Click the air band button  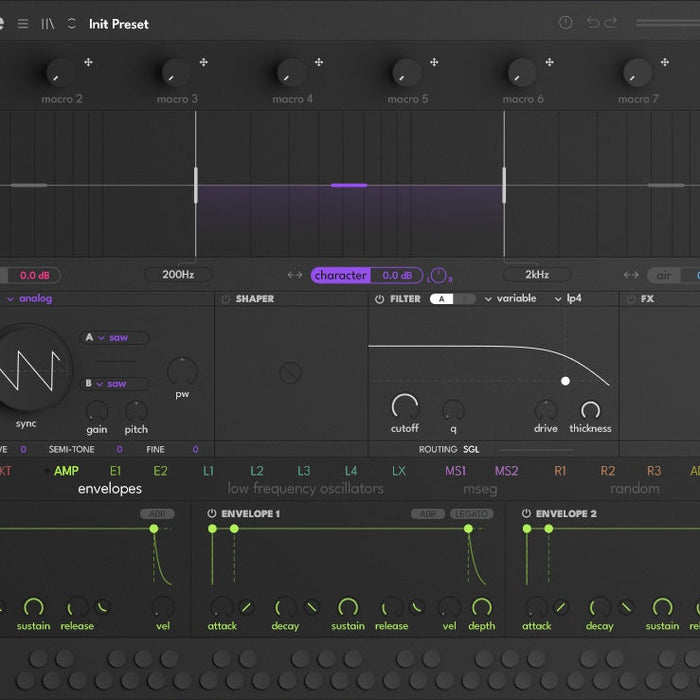664,275
